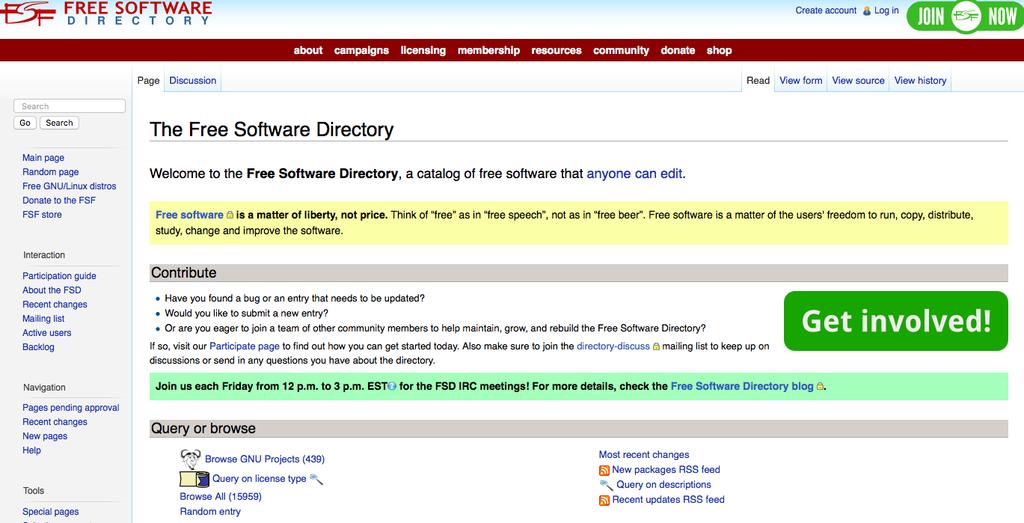Click the RSS icon beside Recent updates feed
Viewport: 1024px width, 523px height.
point(604,500)
